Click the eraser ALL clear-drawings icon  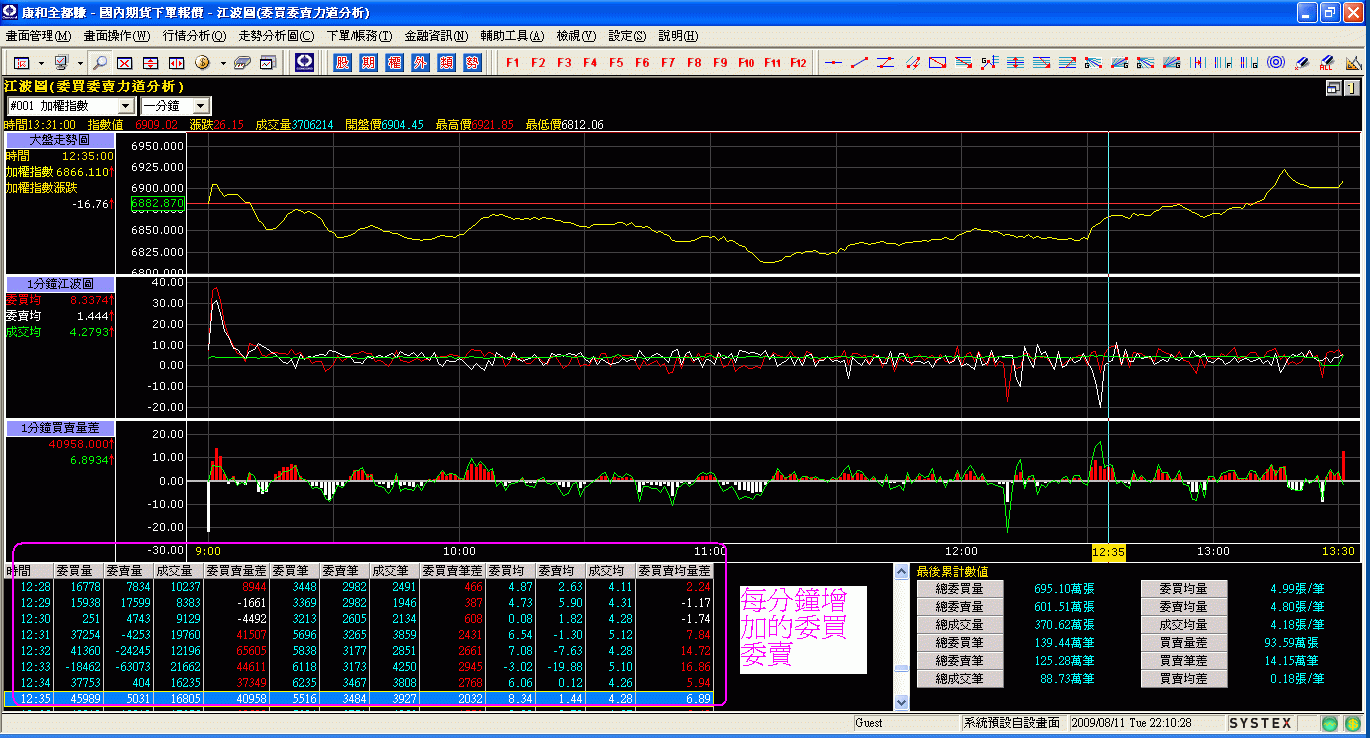point(1328,63)
